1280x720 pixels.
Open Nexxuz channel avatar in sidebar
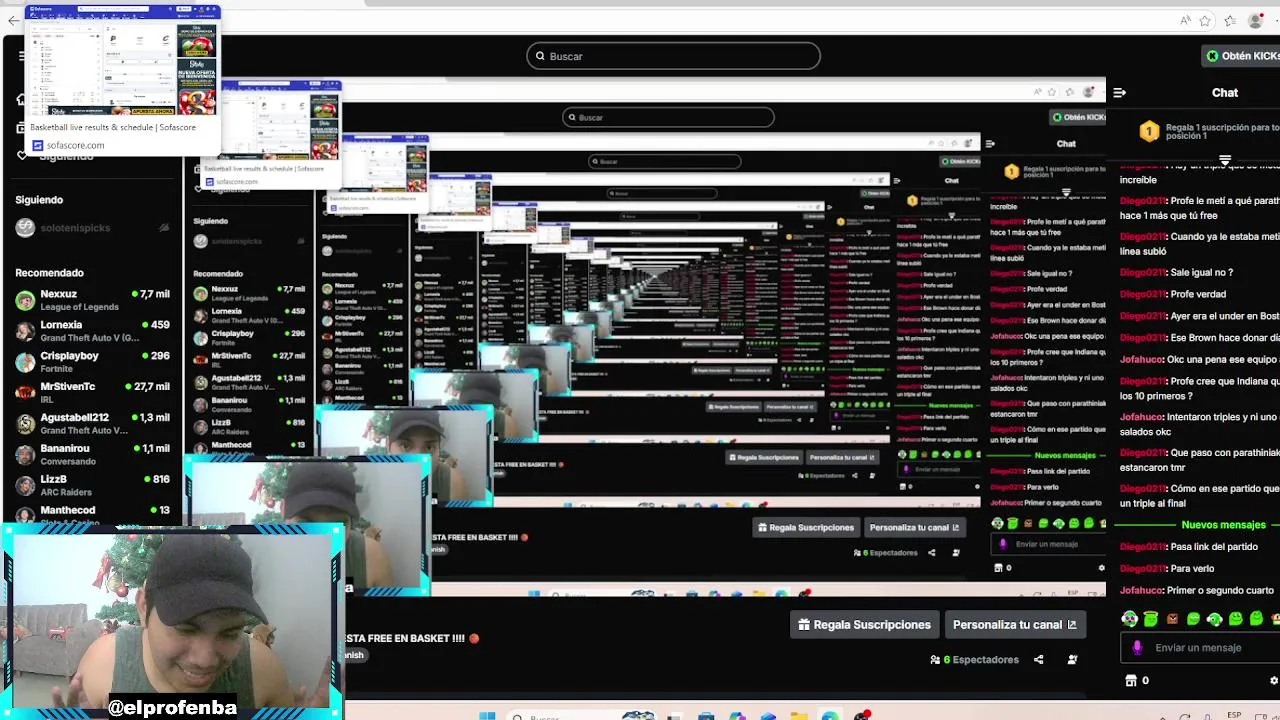[25, 300]
